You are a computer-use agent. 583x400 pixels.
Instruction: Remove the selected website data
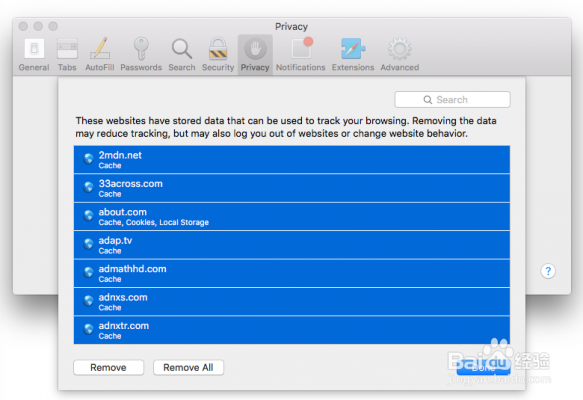[108, 367]
